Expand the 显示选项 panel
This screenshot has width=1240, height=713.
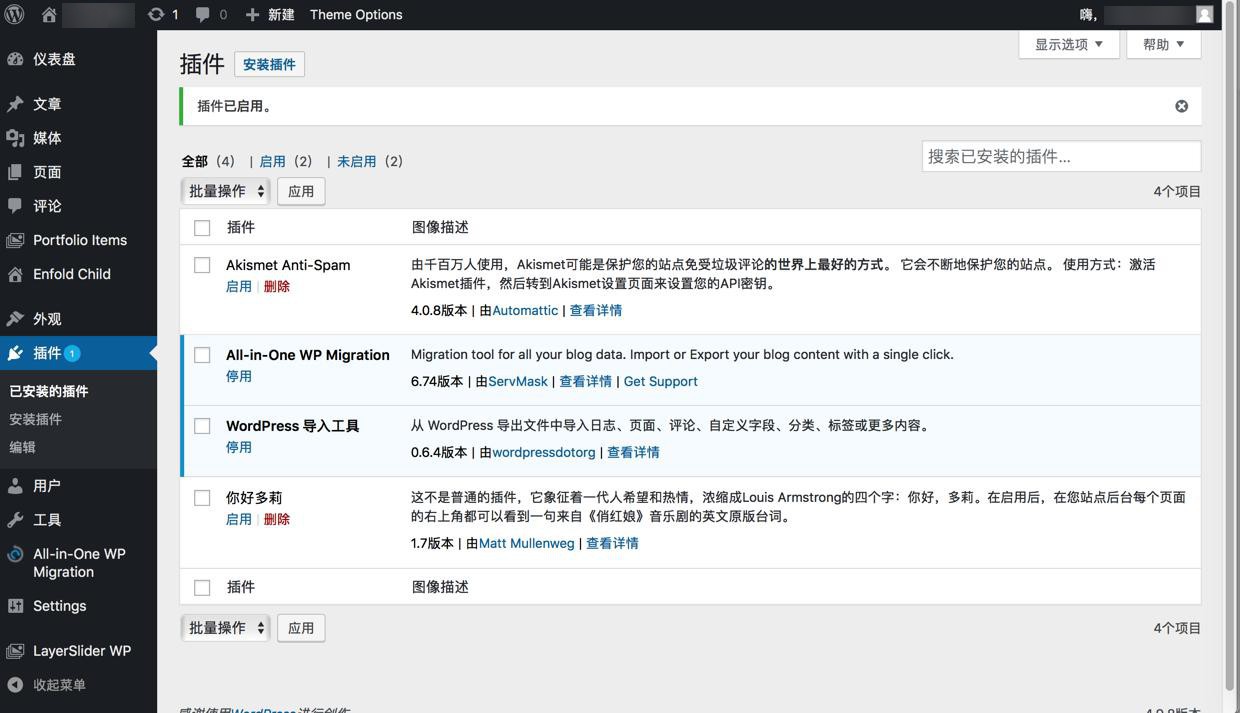(1069, 44)
